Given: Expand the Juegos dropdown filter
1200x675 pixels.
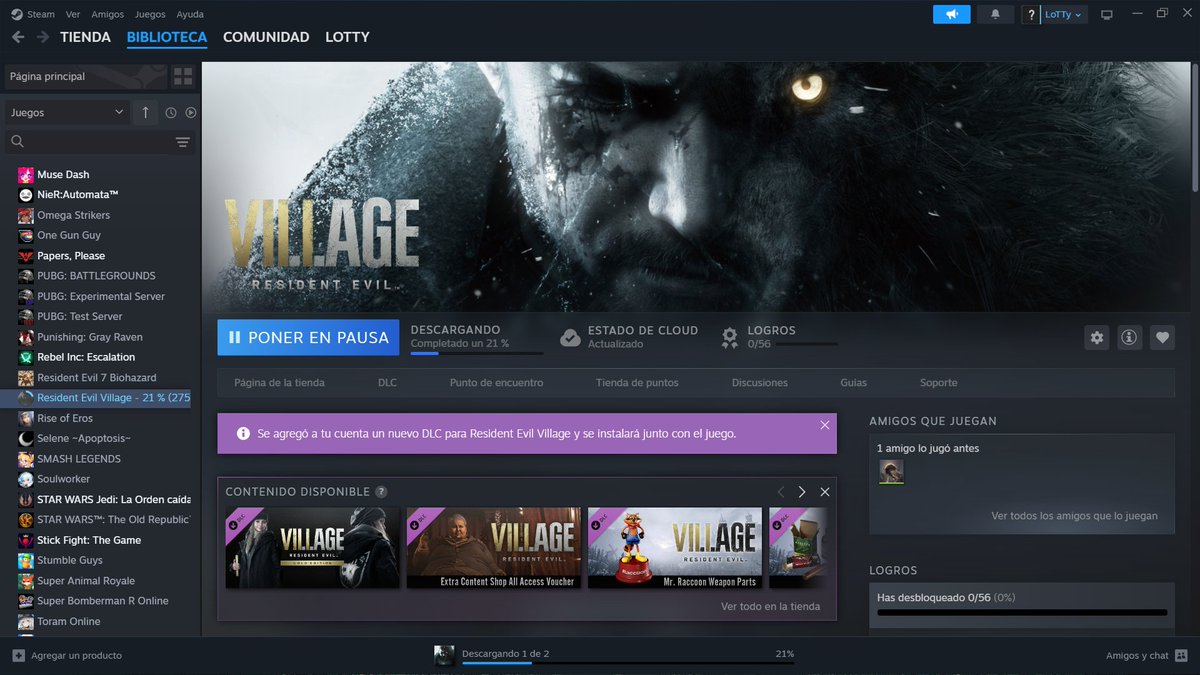Looking at the screenshot, I should pos(66,113).
